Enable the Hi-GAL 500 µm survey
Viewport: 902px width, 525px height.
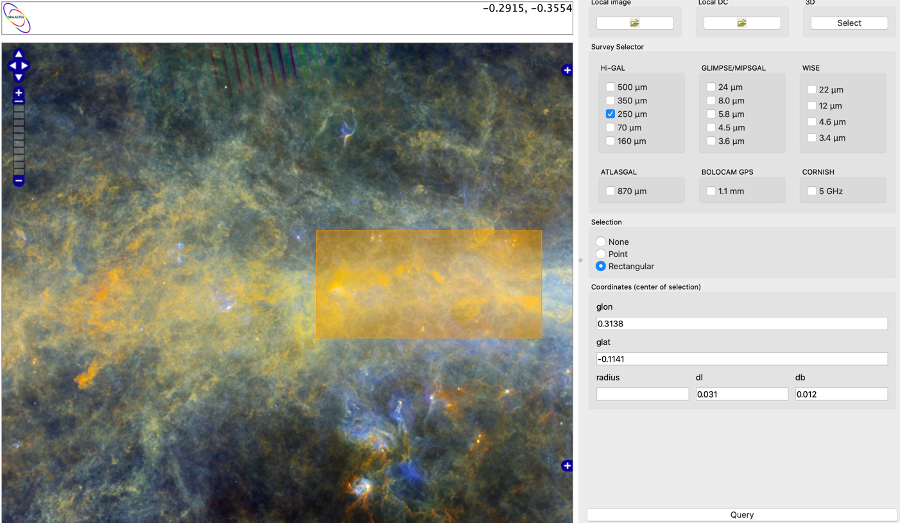click(610, 87)
